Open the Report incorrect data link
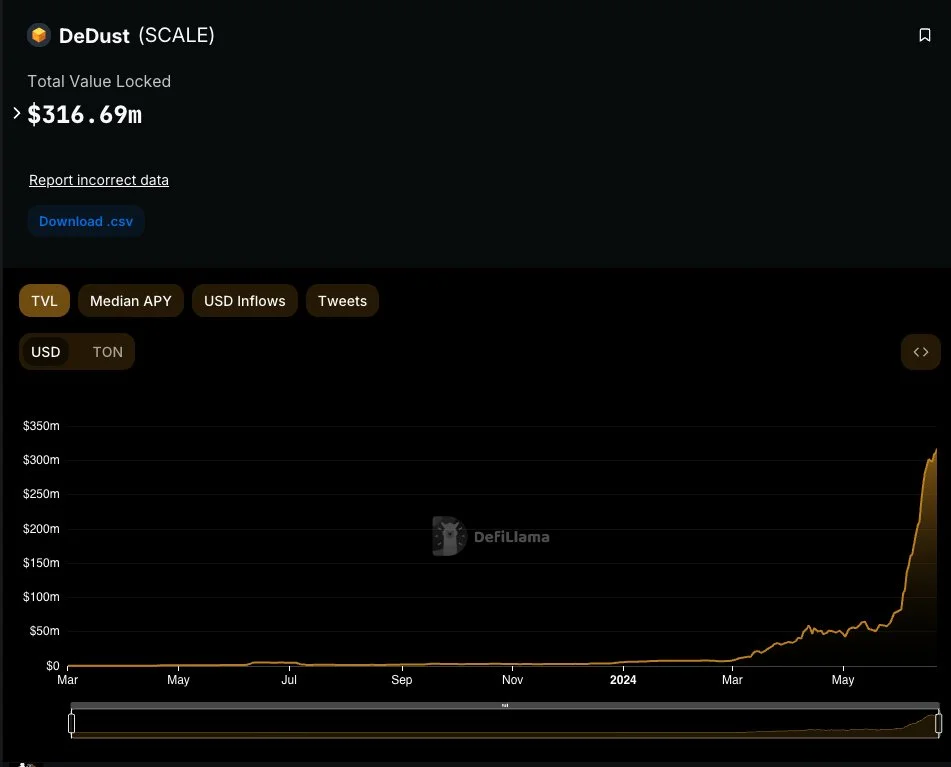The width and height of the screenshot is (951, 767). tap(99, 180)
